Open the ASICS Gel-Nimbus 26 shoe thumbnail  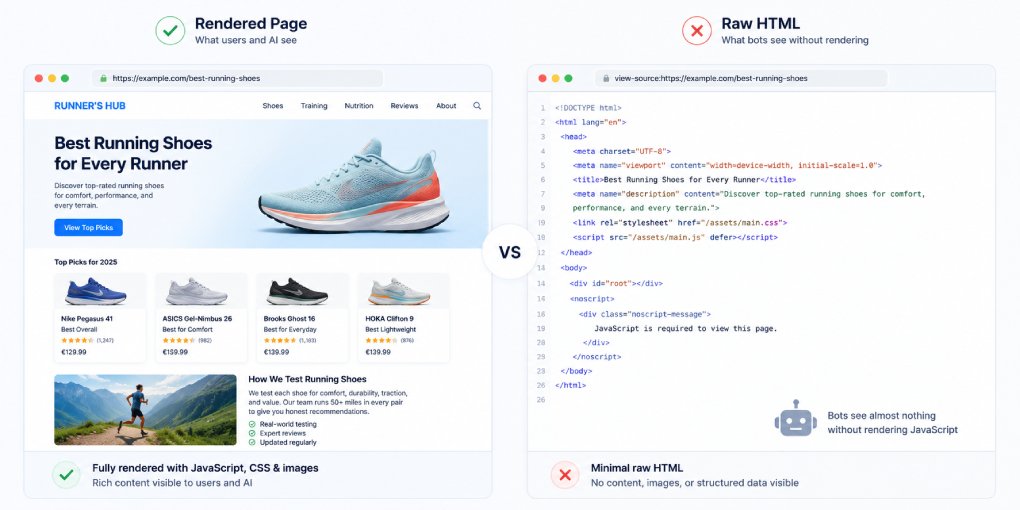click(x=196, y=291)
